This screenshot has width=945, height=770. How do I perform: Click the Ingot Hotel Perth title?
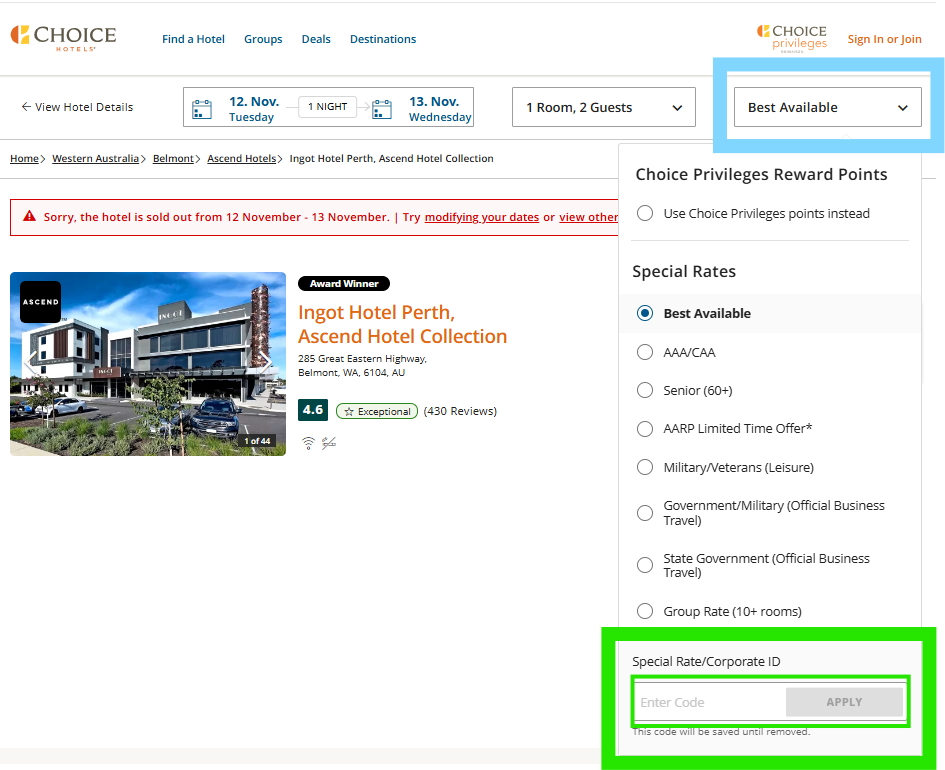coord(403,324)
